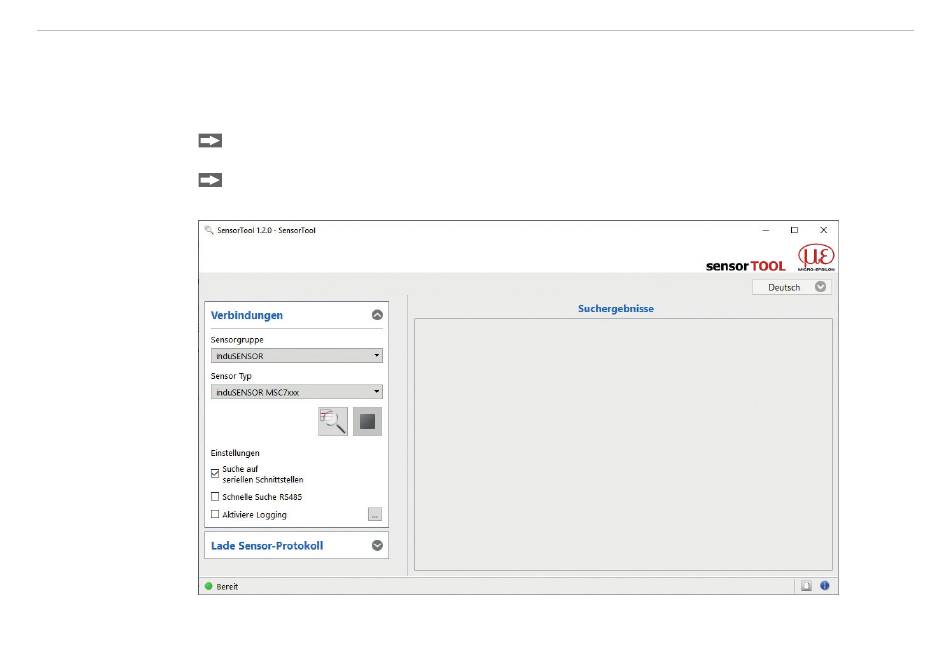950x665 pixels.
Task: Click the 'Bereit' status text
Action: 227,586
